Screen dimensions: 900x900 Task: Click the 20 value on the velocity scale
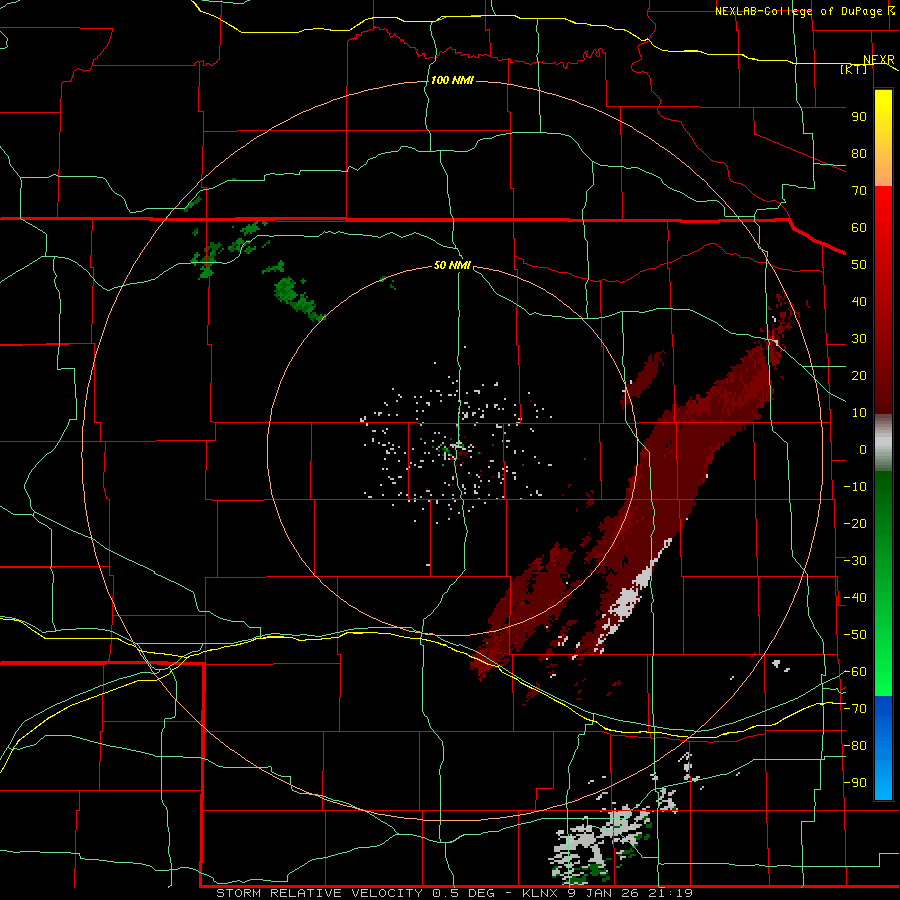pyautogui.click(x=859, y=375)
